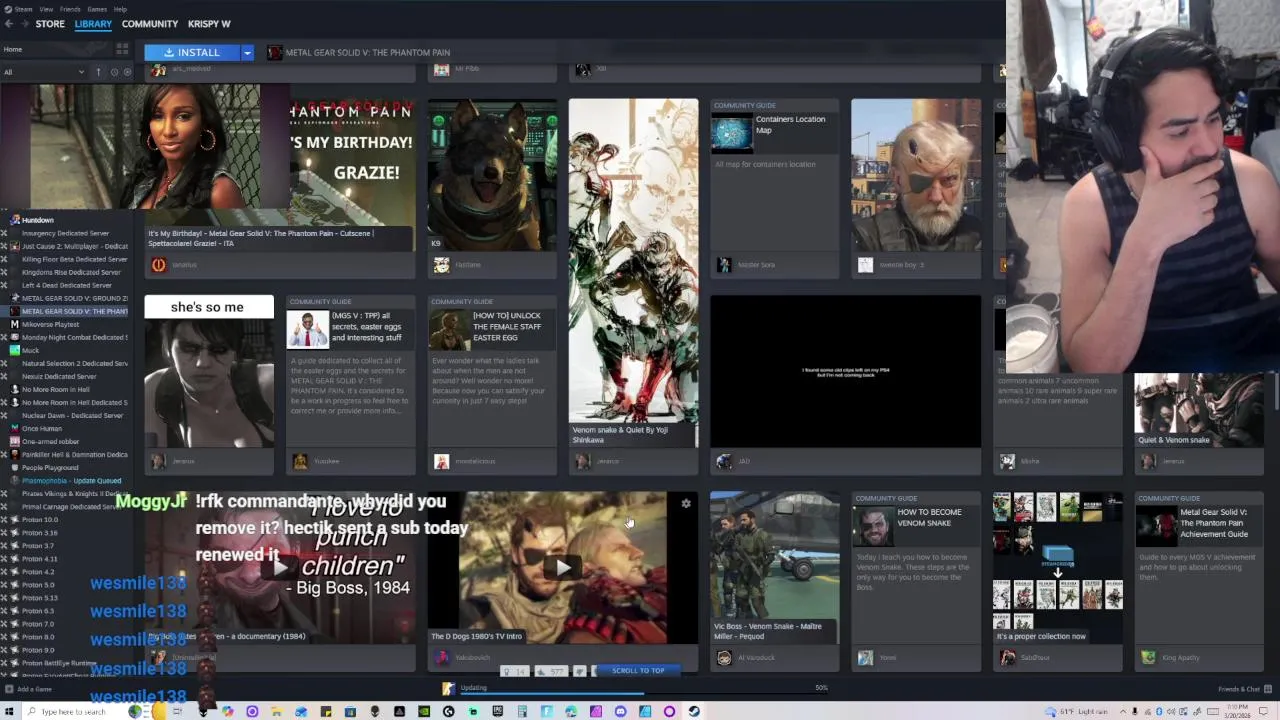Open Venom snake & Quiet by Yoji Shinkawa artwork
This screenshot has height=720, width=1280.
click(x=633, y=272)
